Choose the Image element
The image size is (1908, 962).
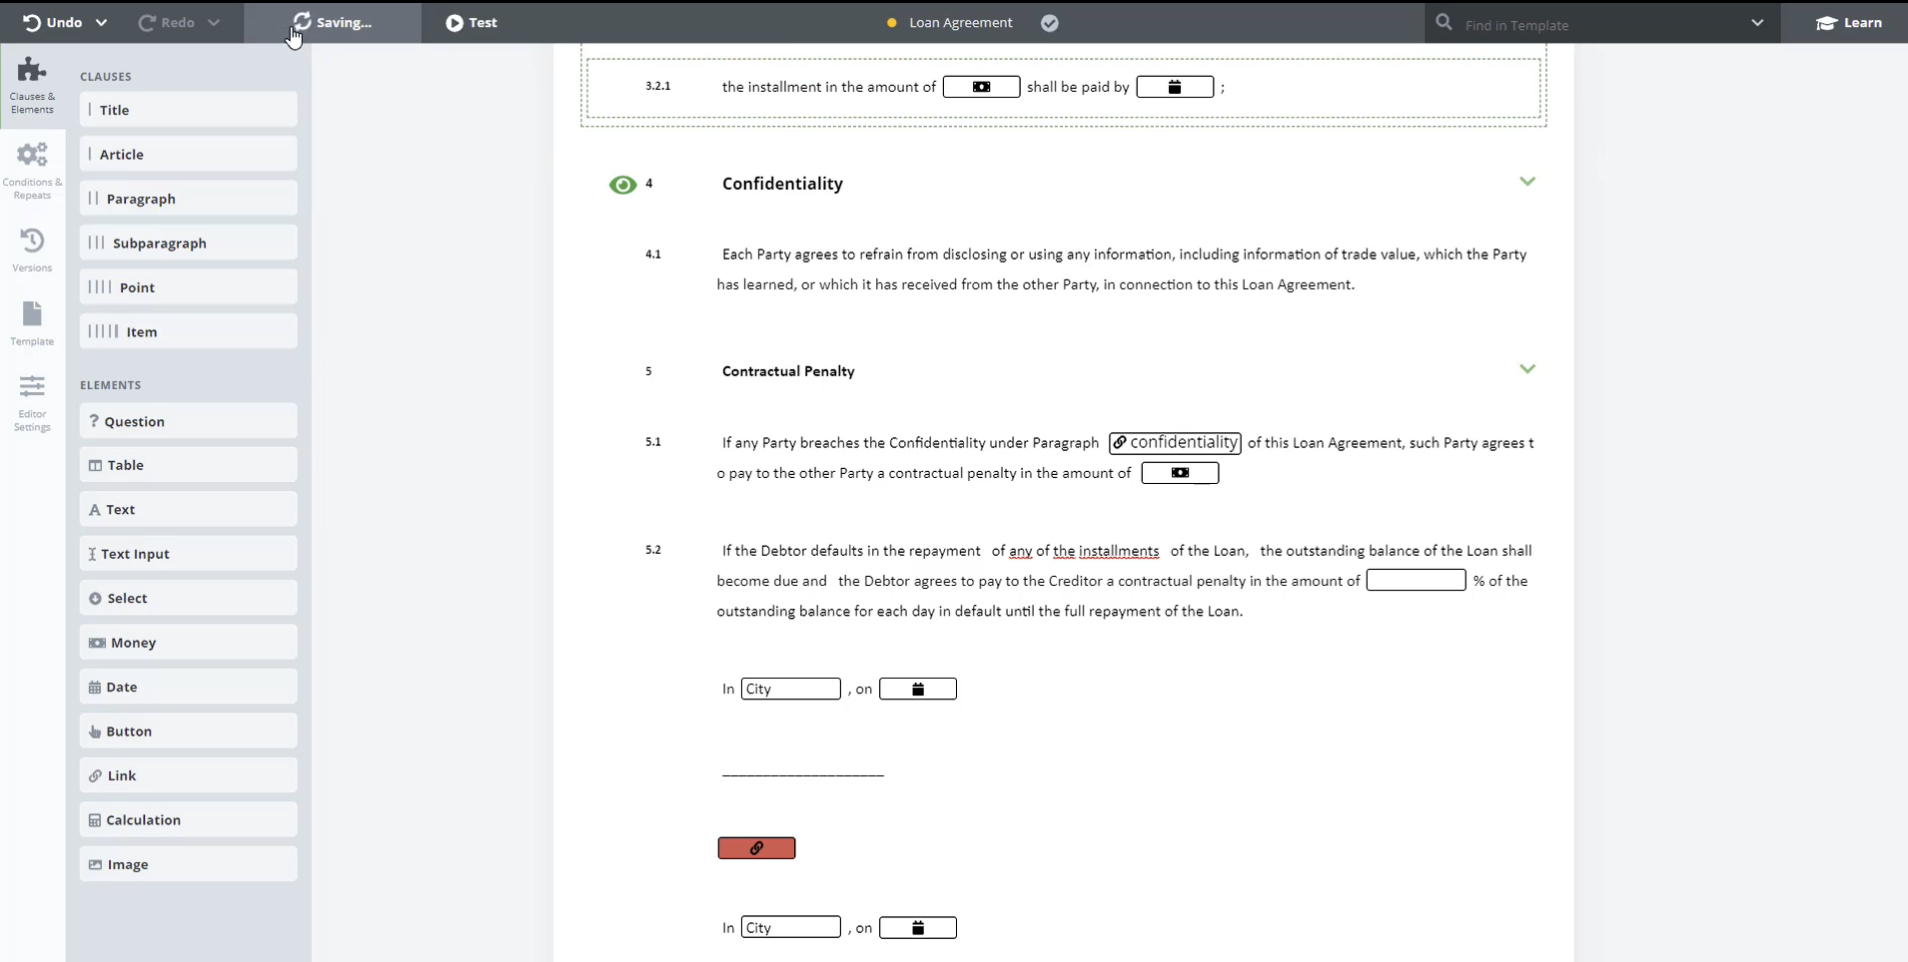pos(188,864)
